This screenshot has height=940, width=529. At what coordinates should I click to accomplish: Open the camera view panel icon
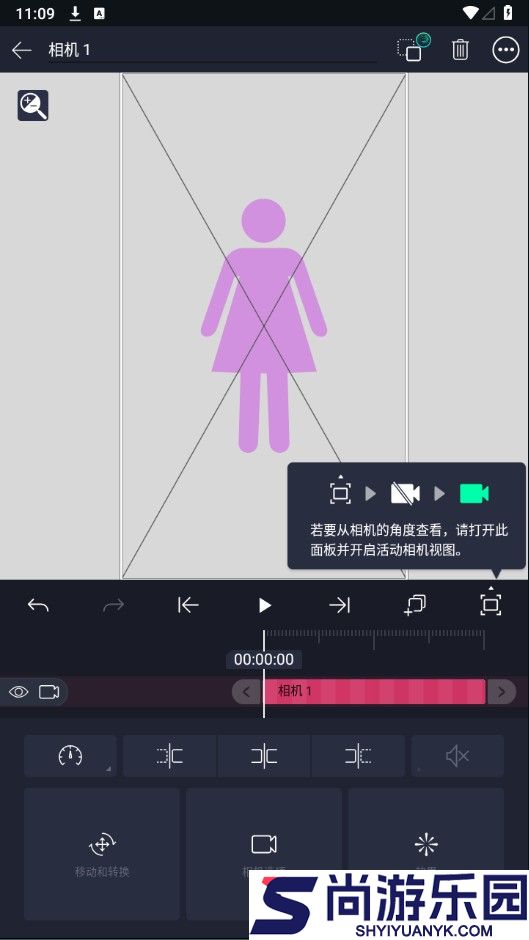coord(491,602)
